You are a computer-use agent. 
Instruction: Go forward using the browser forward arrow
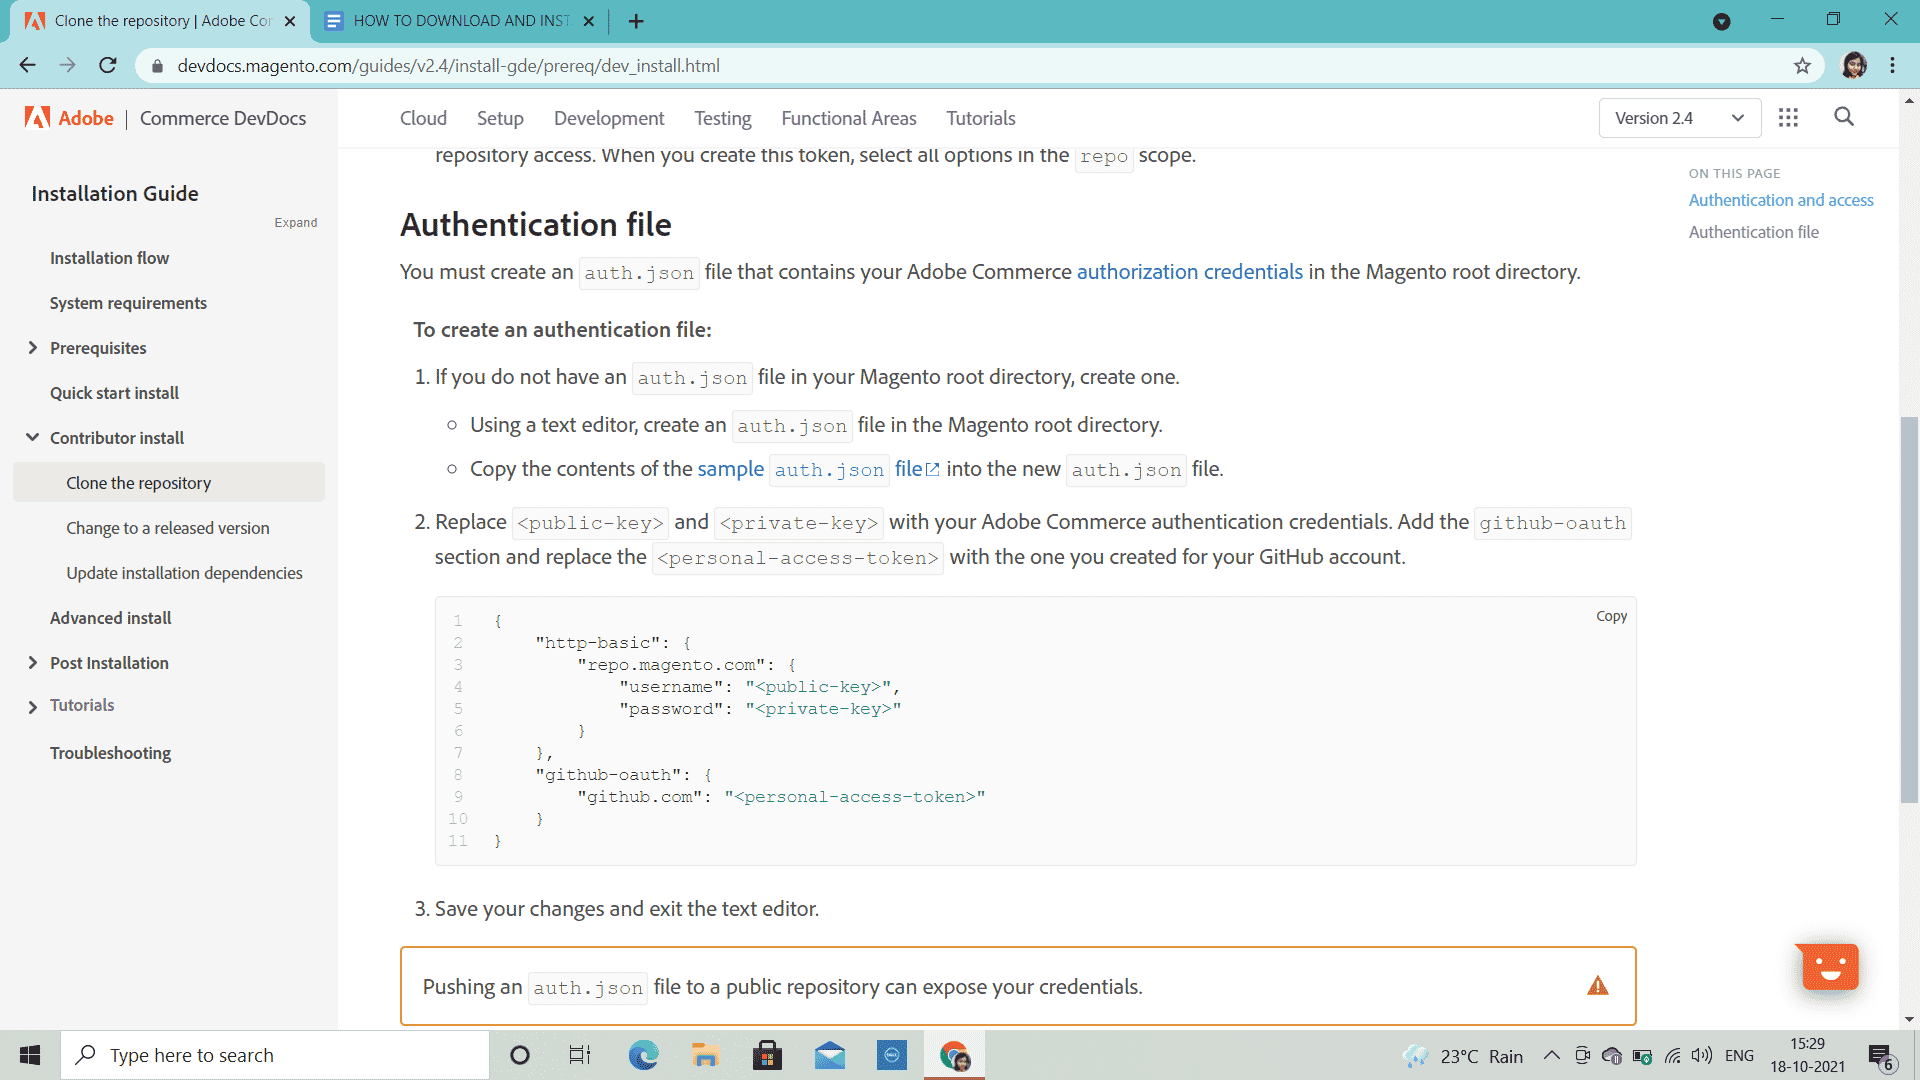click(x=67, y=66)
